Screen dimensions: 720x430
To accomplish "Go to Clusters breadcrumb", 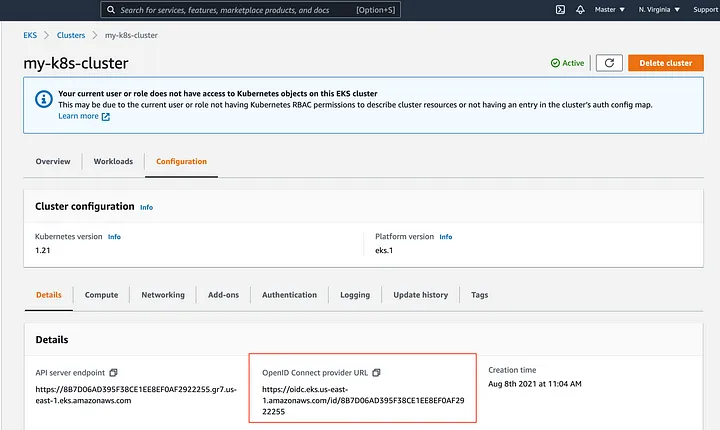I will [x=71, y=35].
